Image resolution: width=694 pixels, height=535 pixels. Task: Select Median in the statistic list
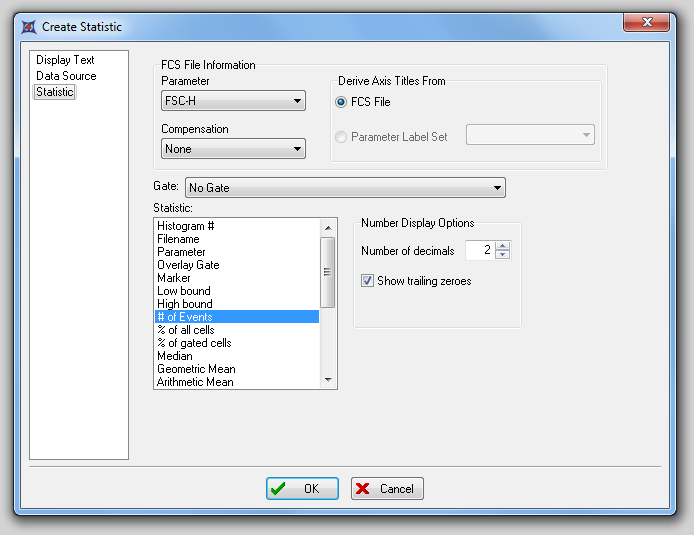click(237, 356)
